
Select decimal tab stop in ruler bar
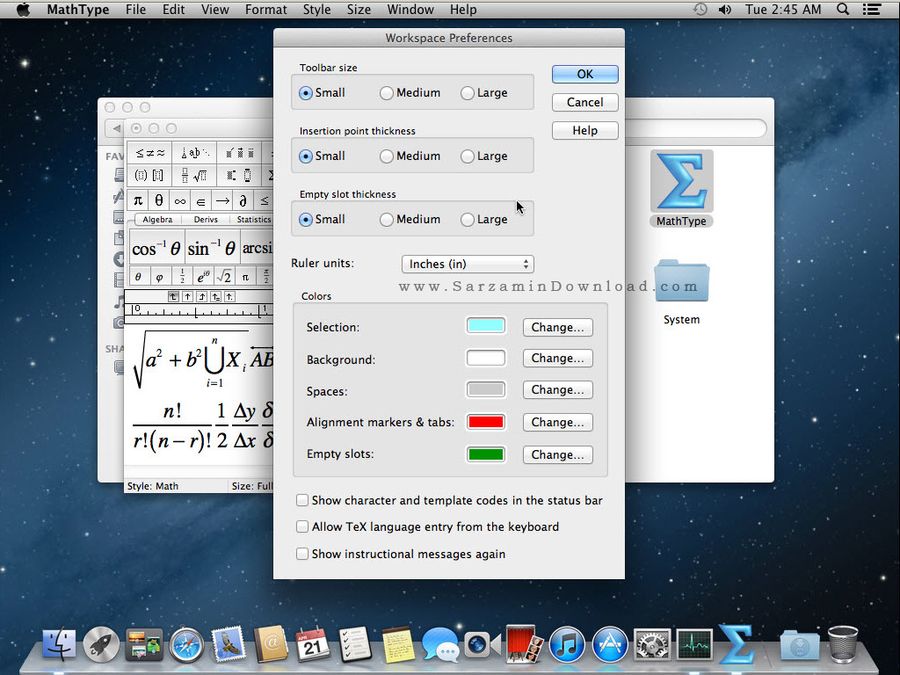(229, 296)
